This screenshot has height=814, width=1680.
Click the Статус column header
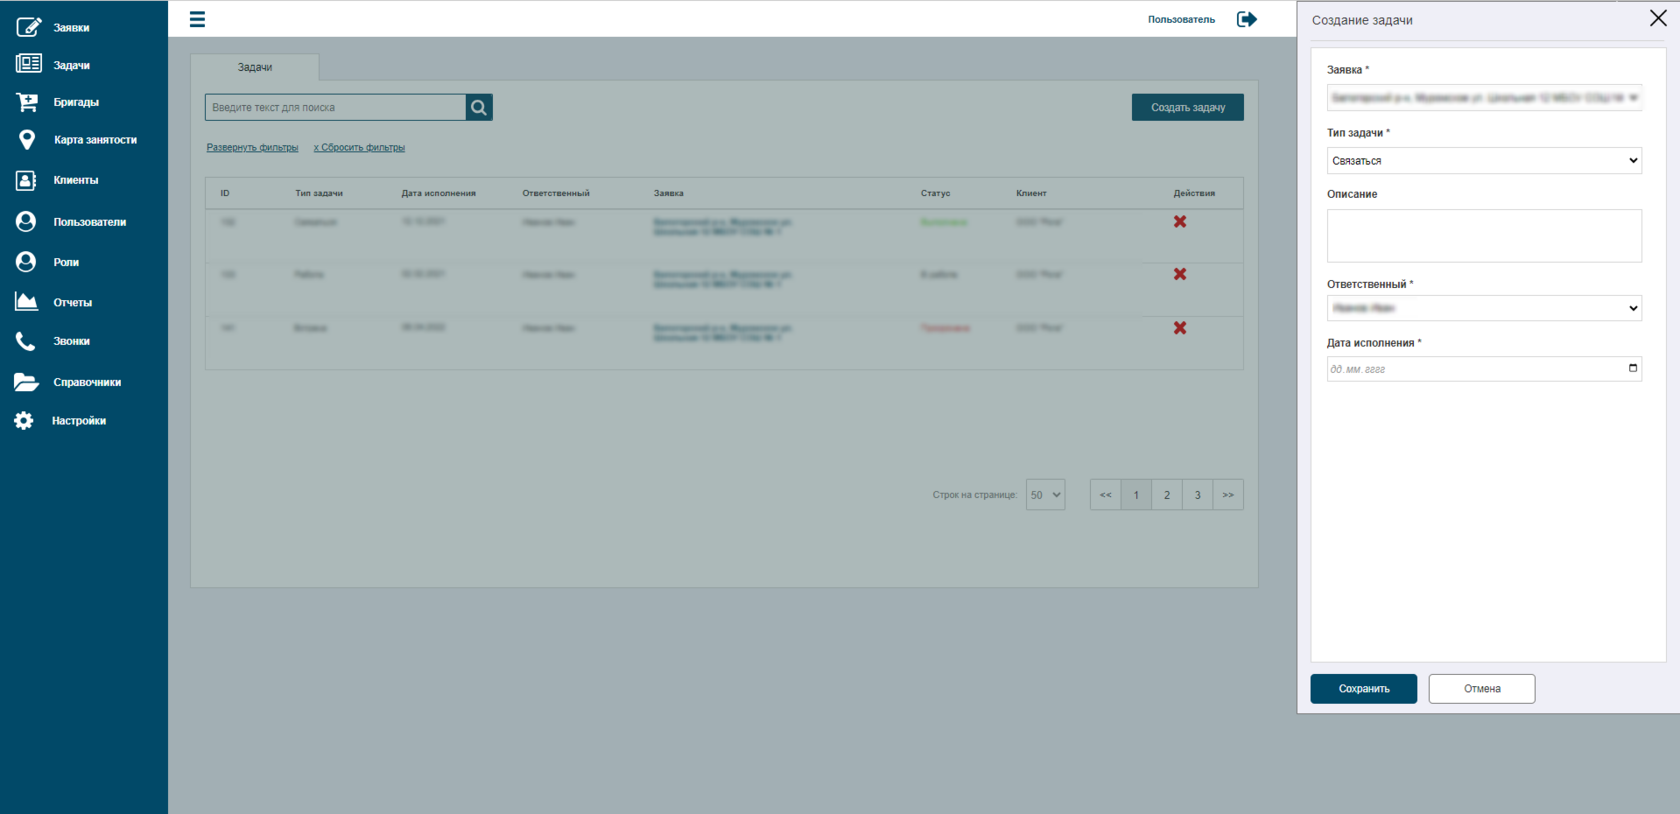click(x=936, y=193)
